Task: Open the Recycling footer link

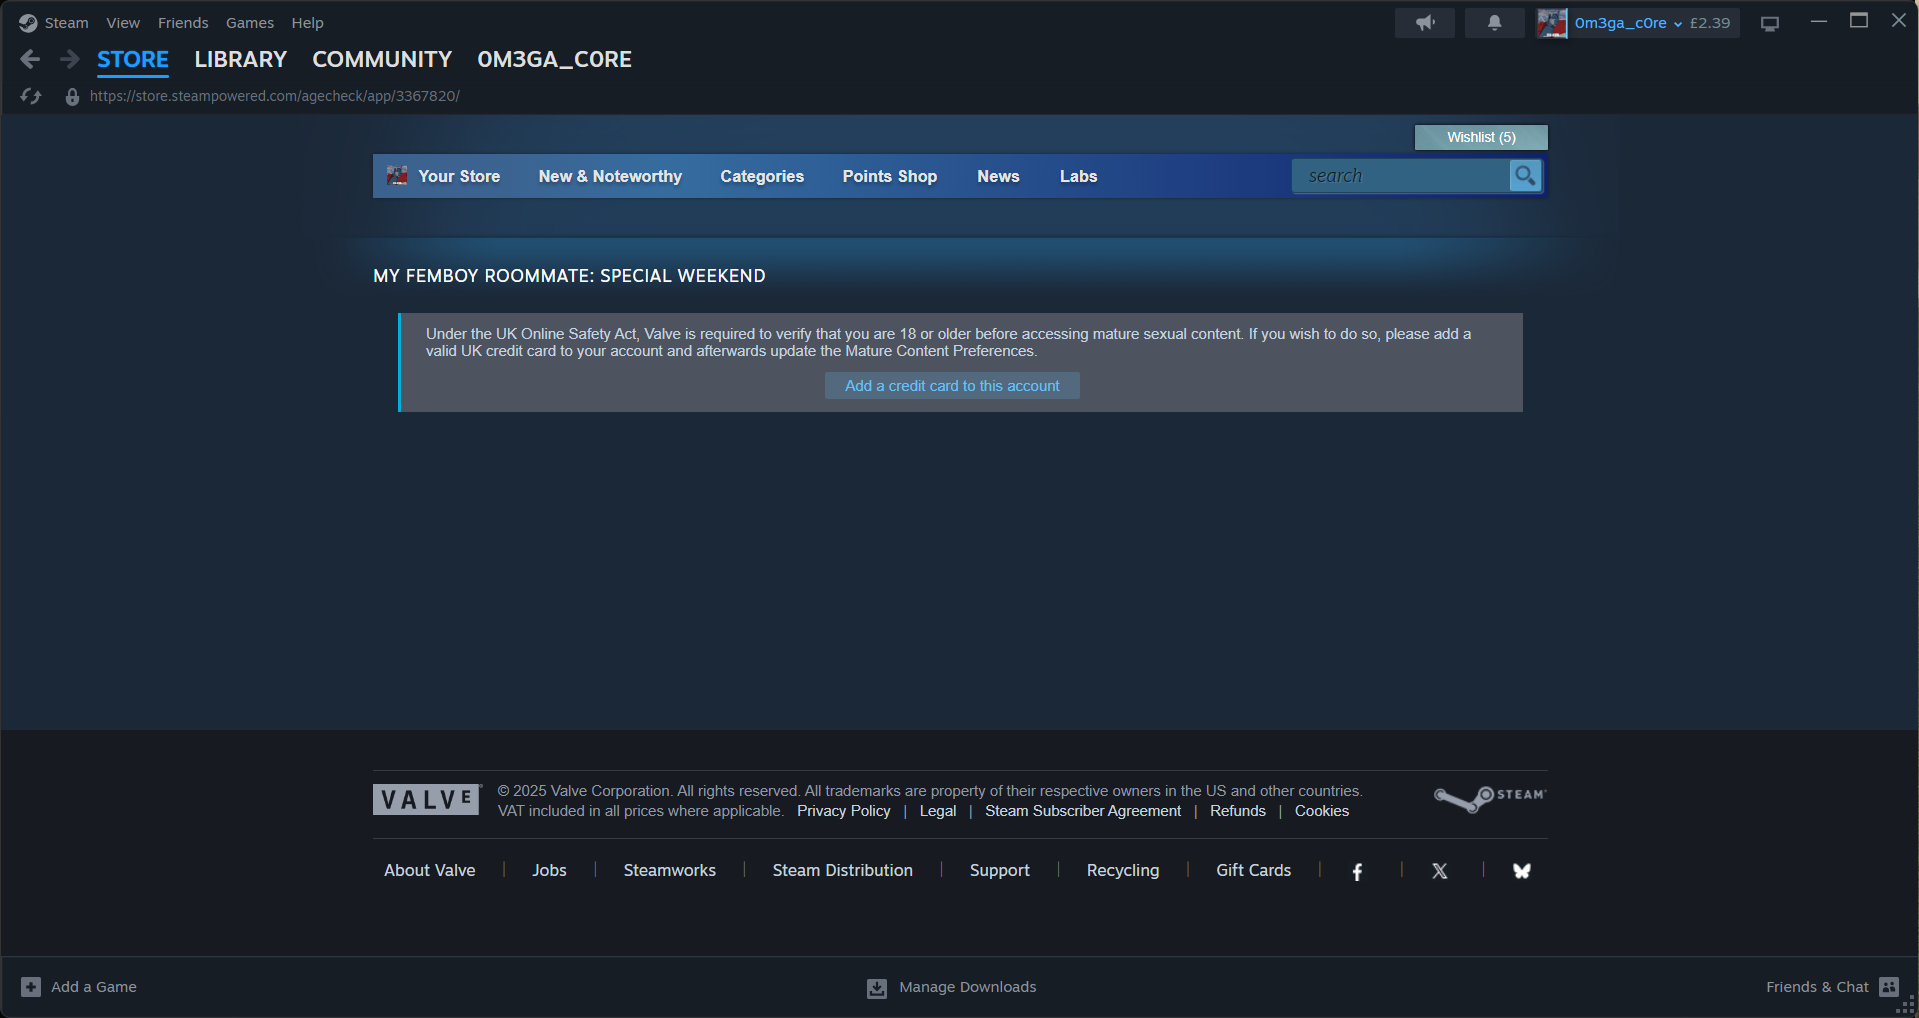Action: [x=1123, y=870]
